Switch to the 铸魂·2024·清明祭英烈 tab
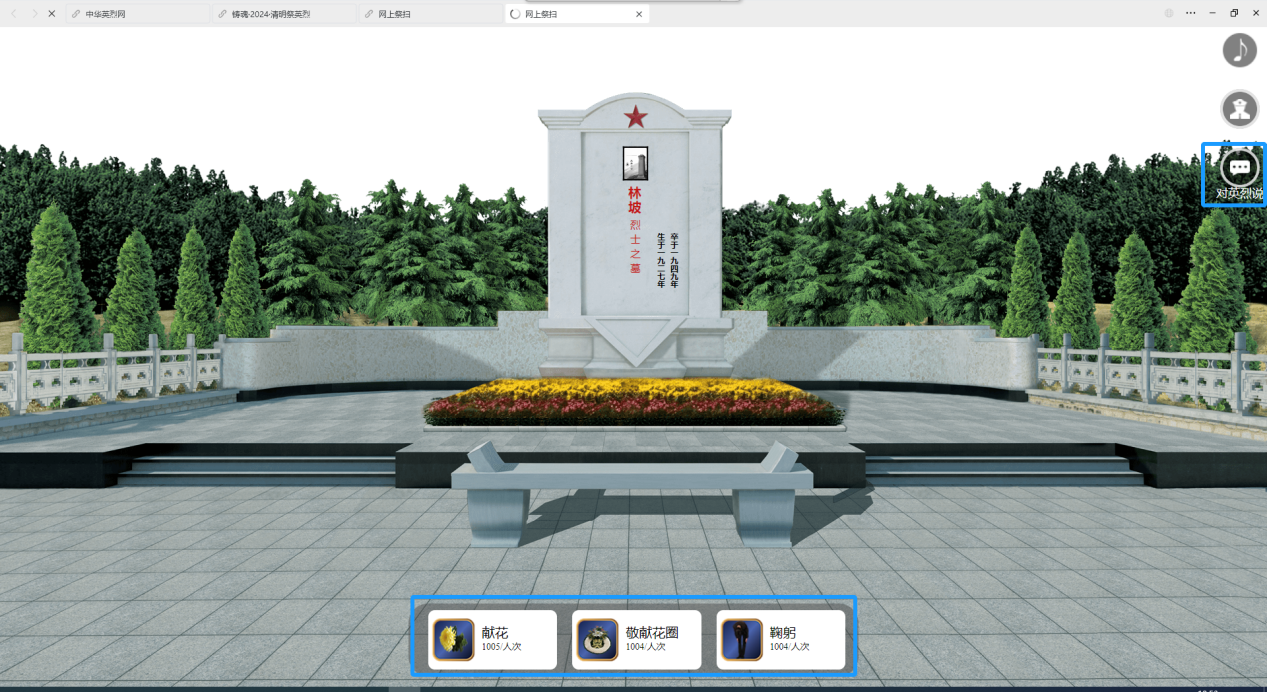This screenshot has width=1267, height=692. [x=283, y=14]
